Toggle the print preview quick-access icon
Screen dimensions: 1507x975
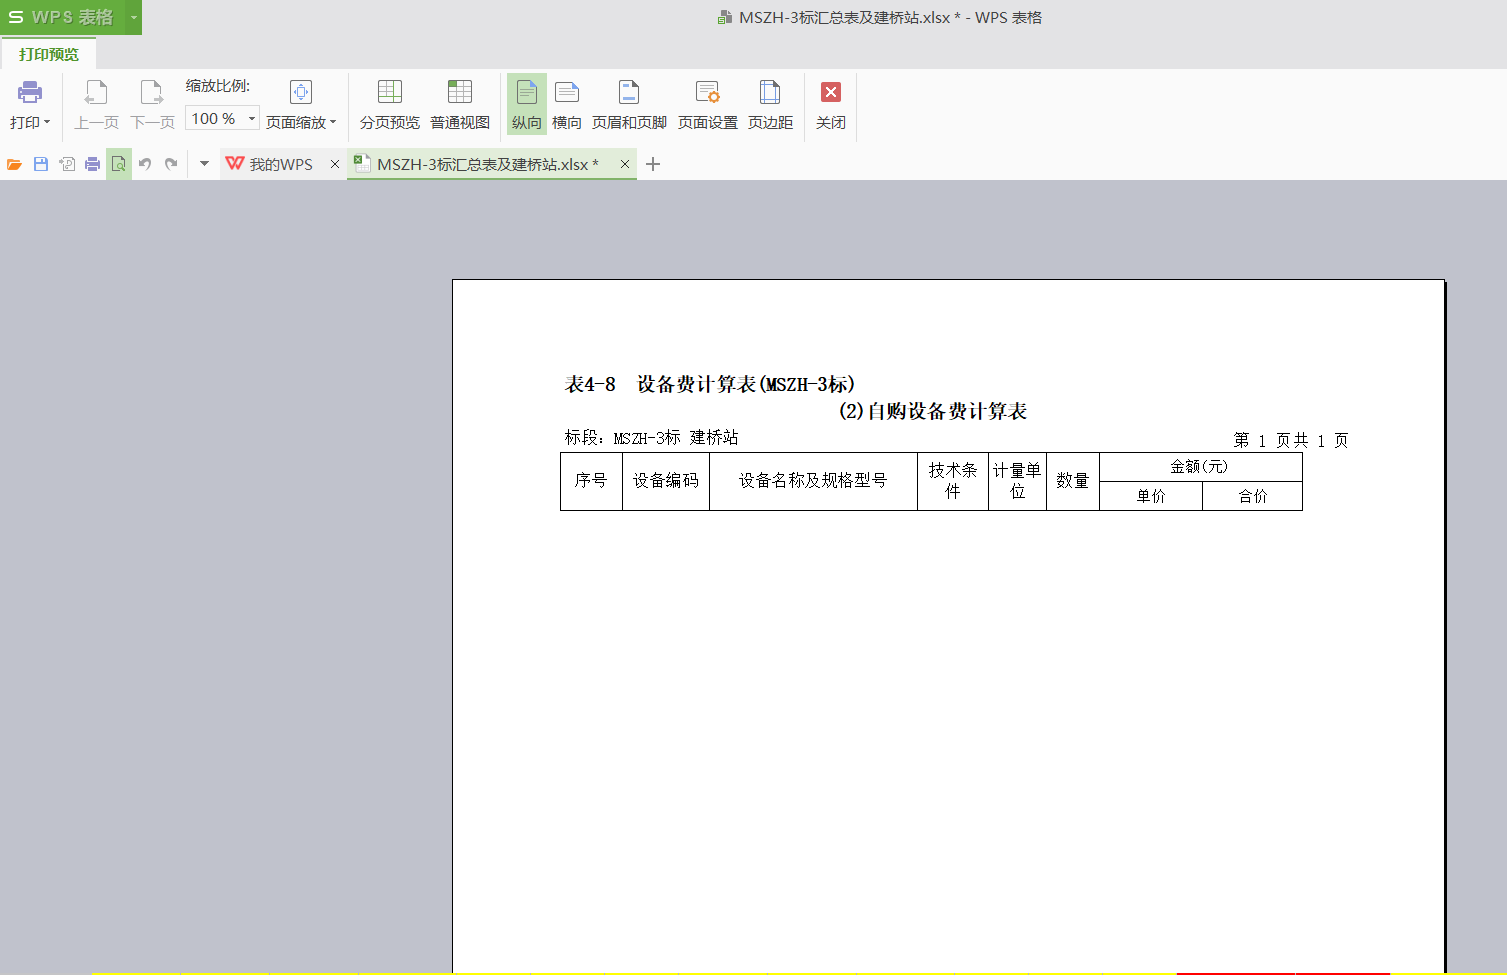(119, 164)
